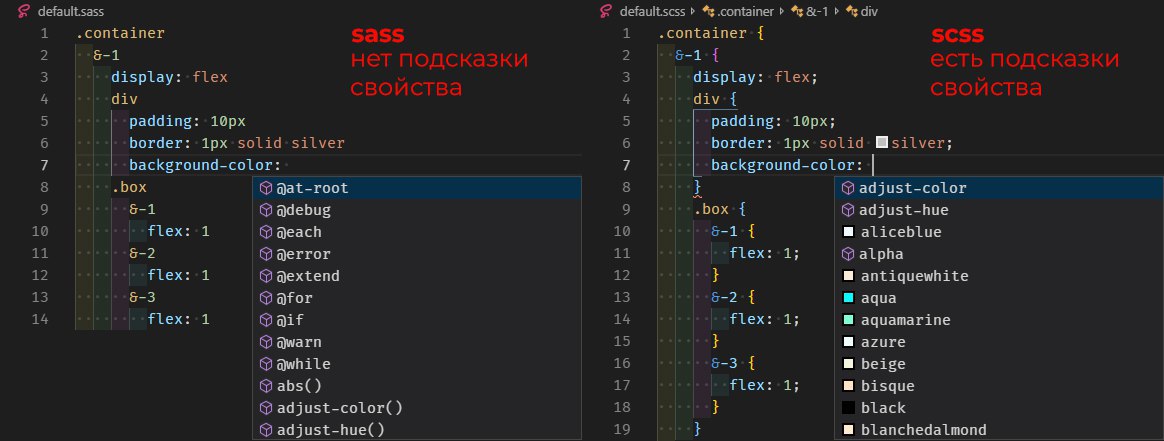The width and height of the screenshot is (1164, 441).
Task: Click line number 17 in scss editor
Action: pos(622,385)
